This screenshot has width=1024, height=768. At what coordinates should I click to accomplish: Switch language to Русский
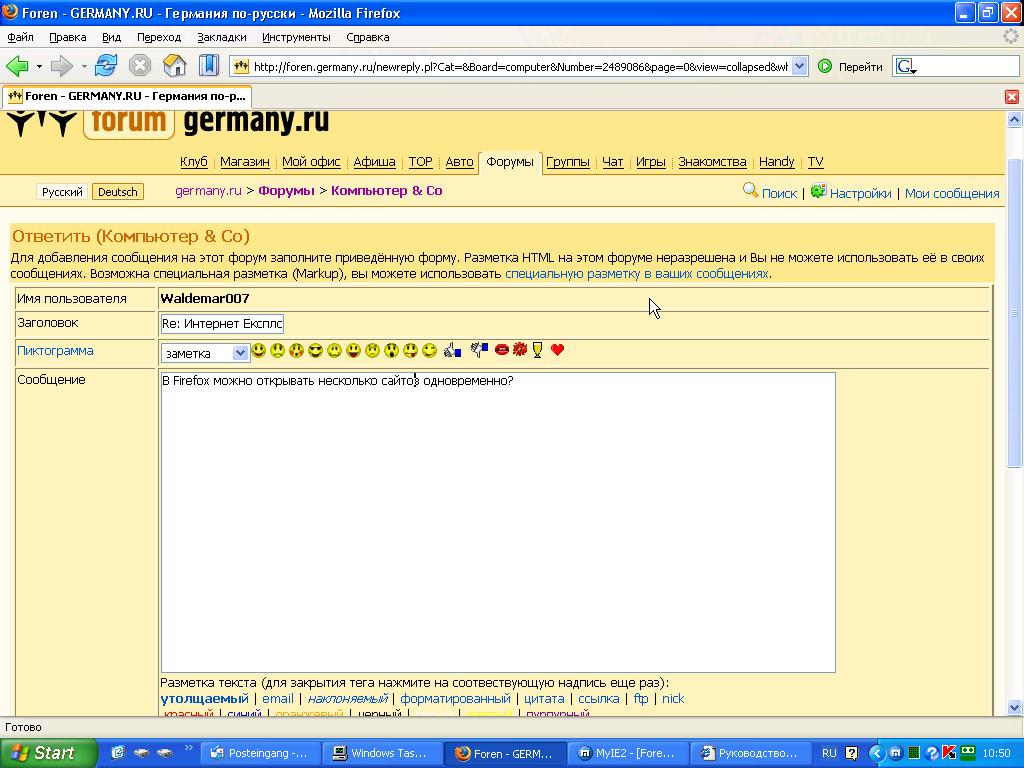coord(62,192)
